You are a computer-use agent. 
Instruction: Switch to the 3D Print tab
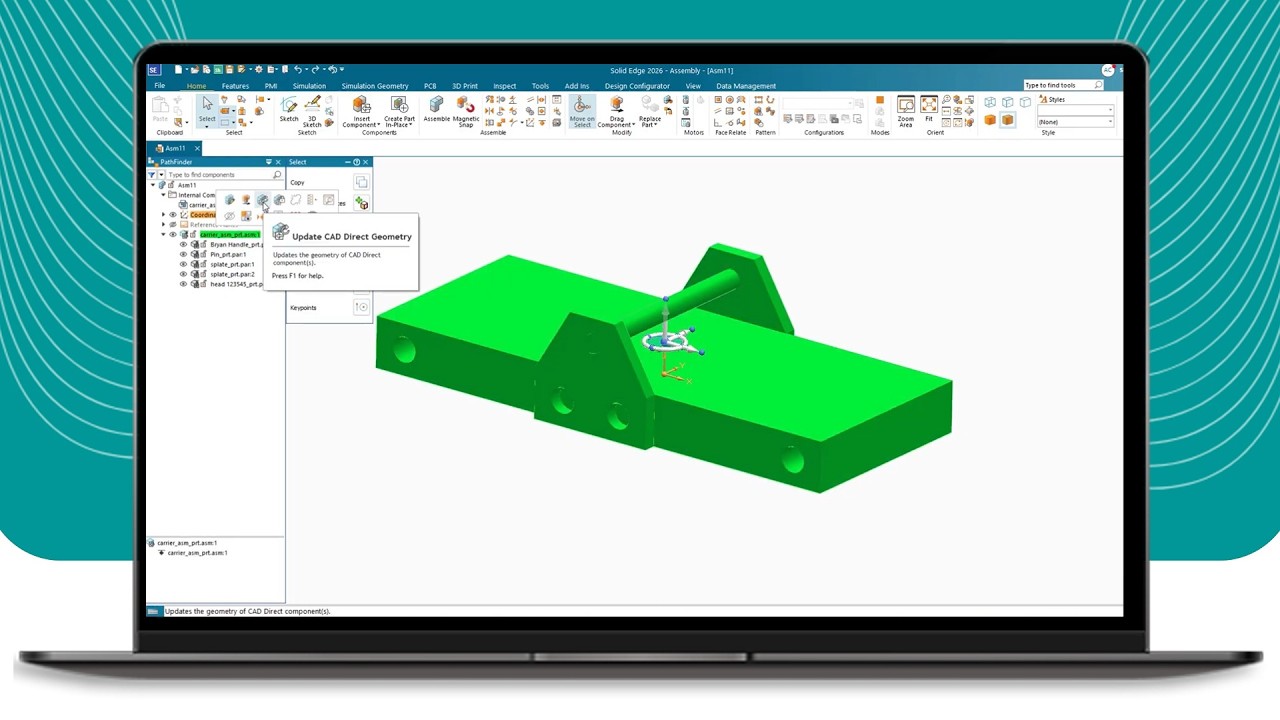(465, 86)
